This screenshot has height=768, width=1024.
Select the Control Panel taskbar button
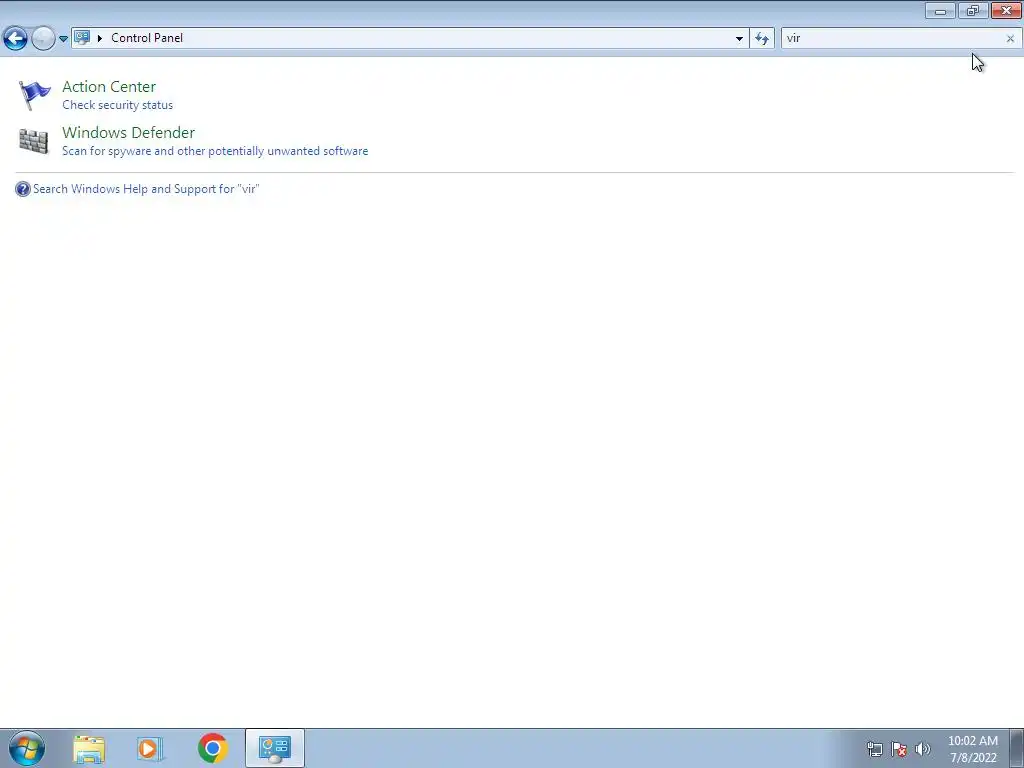[x=274, y=748]
